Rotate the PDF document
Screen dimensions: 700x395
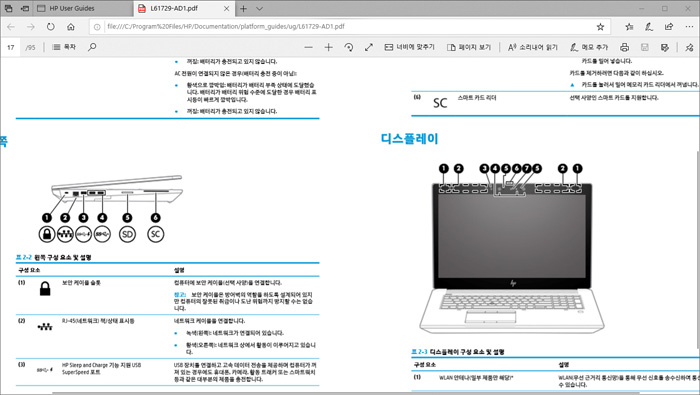tap(349, 47)
